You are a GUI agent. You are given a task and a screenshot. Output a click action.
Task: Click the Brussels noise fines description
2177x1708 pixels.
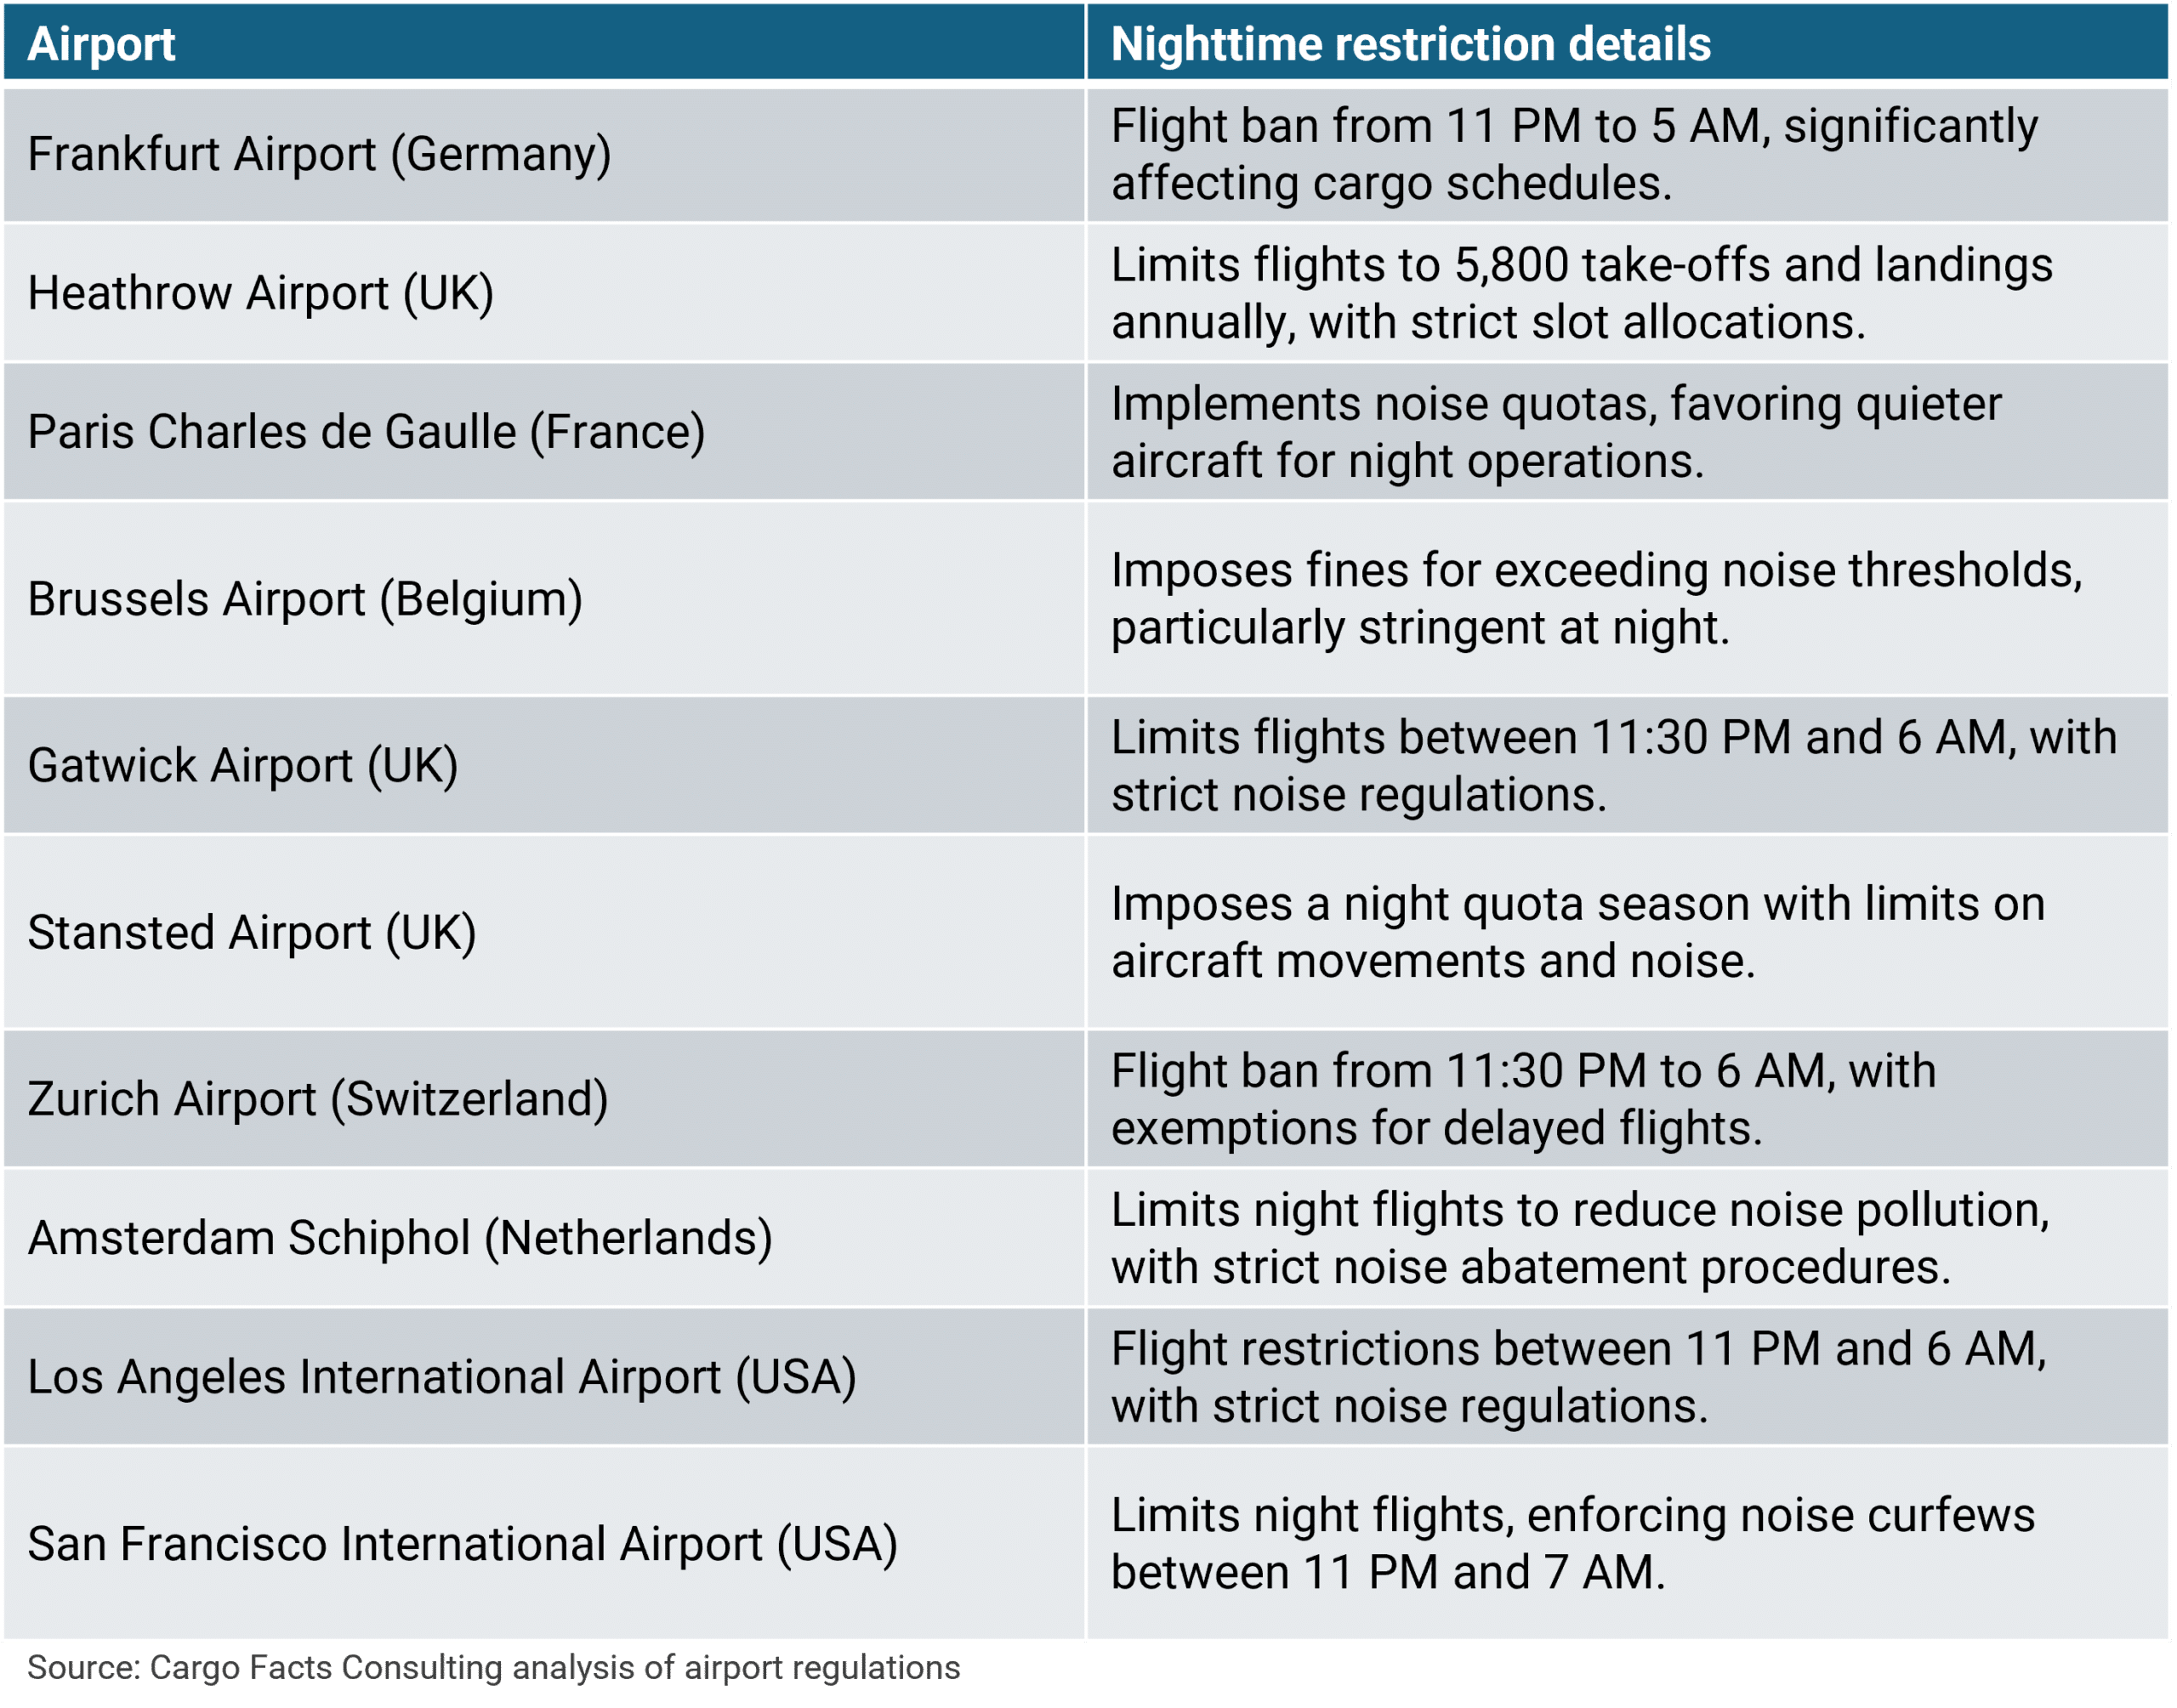[1597, 599]
